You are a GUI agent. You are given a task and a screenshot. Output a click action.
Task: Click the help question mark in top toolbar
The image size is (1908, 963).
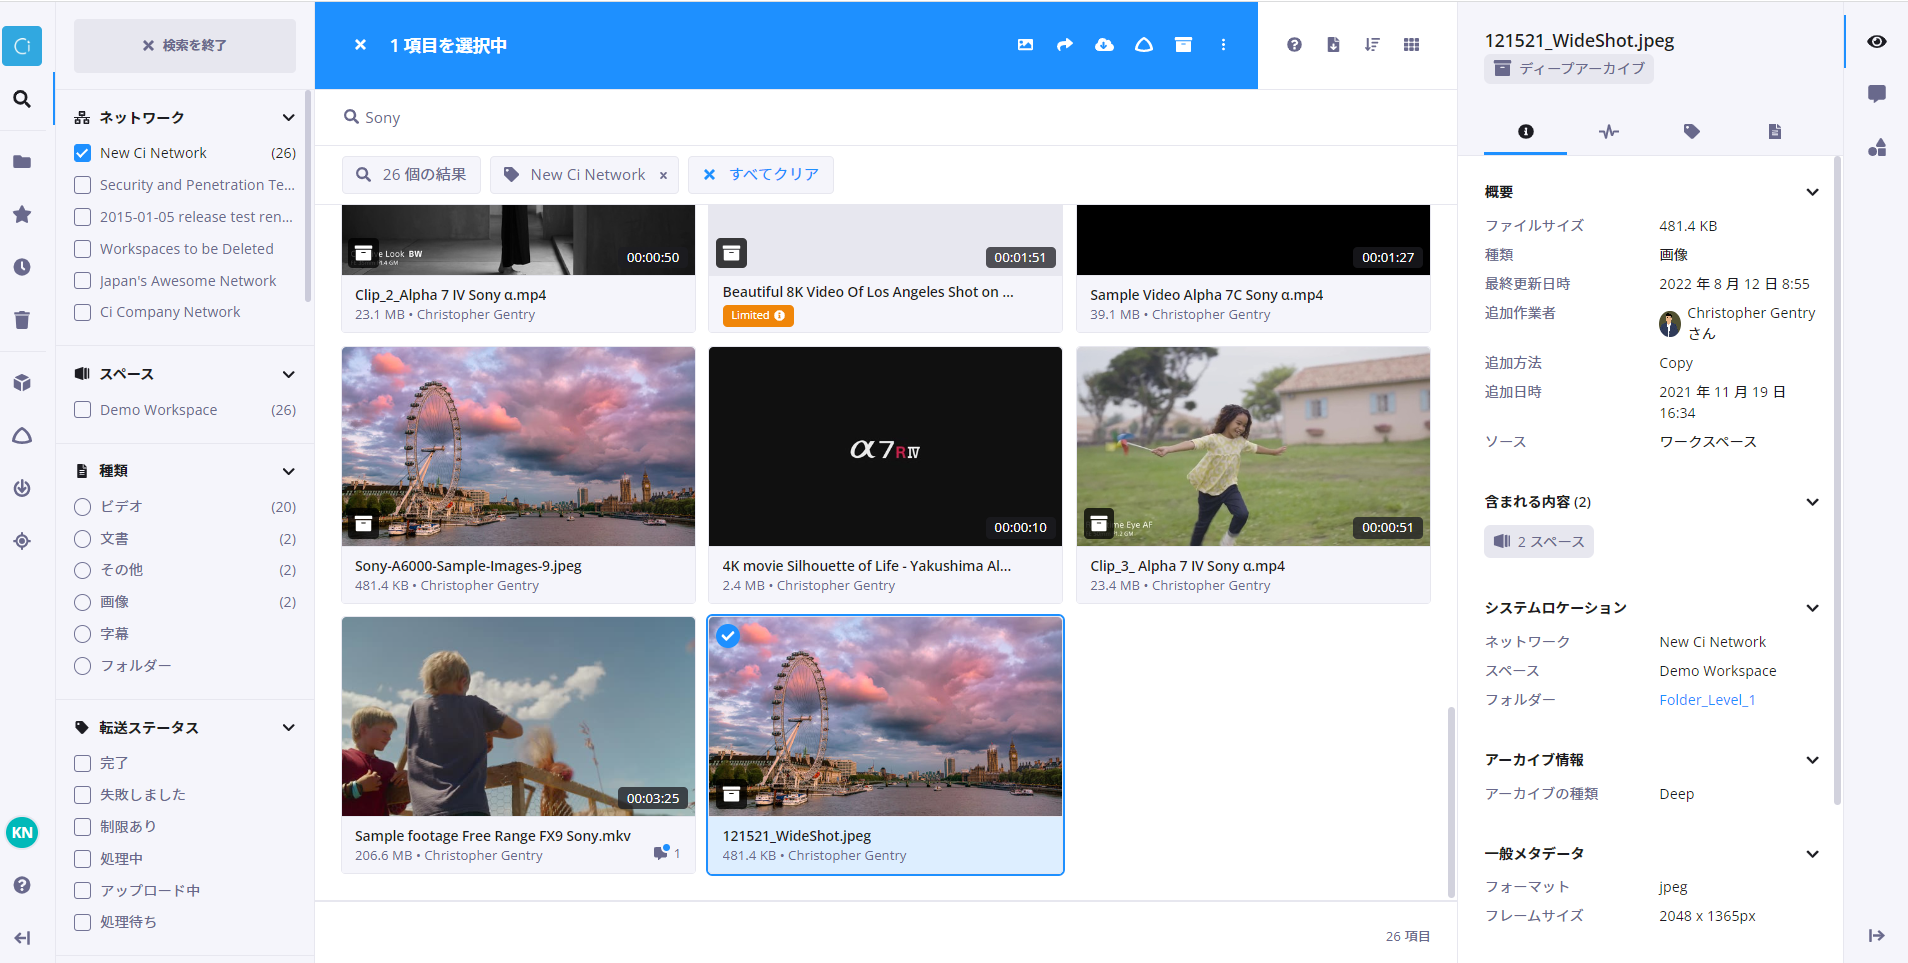click(x=1294, y=45)
